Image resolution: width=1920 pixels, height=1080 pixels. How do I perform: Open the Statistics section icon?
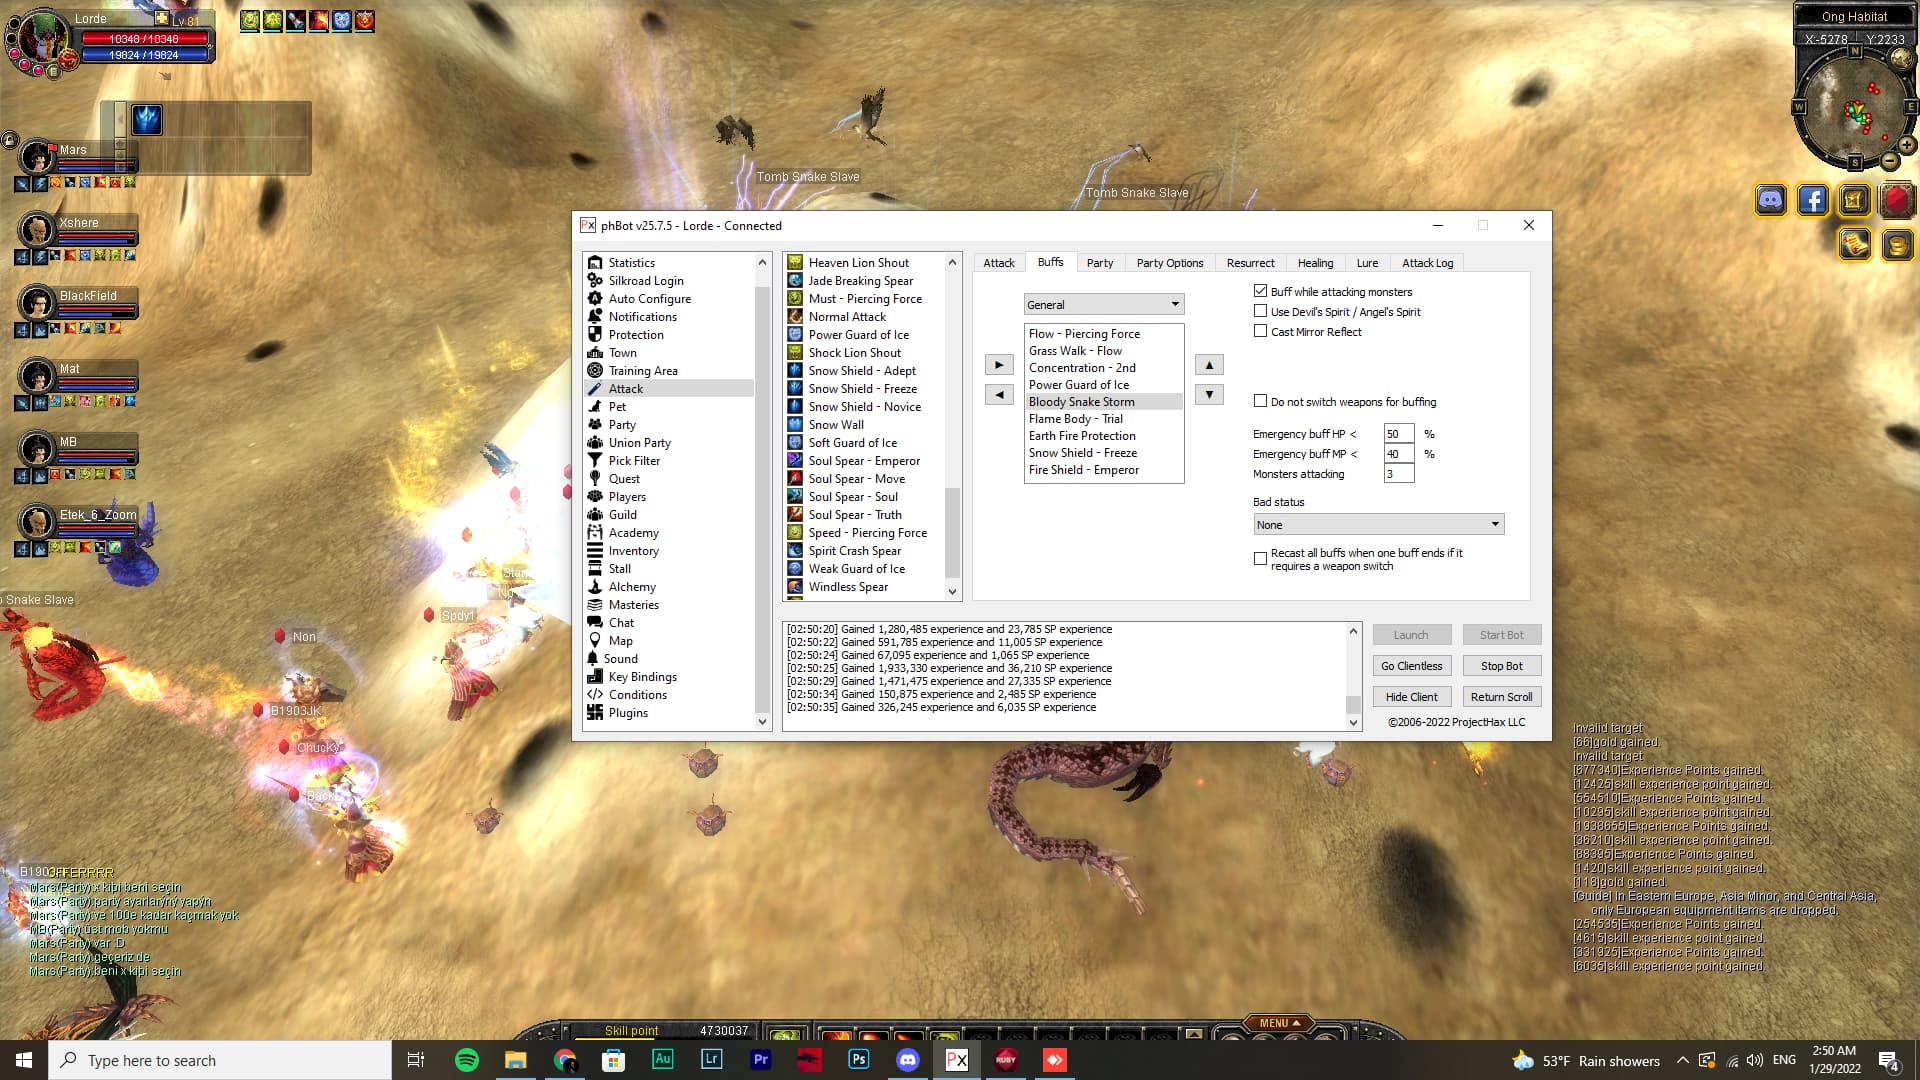(x=595, y=263)
